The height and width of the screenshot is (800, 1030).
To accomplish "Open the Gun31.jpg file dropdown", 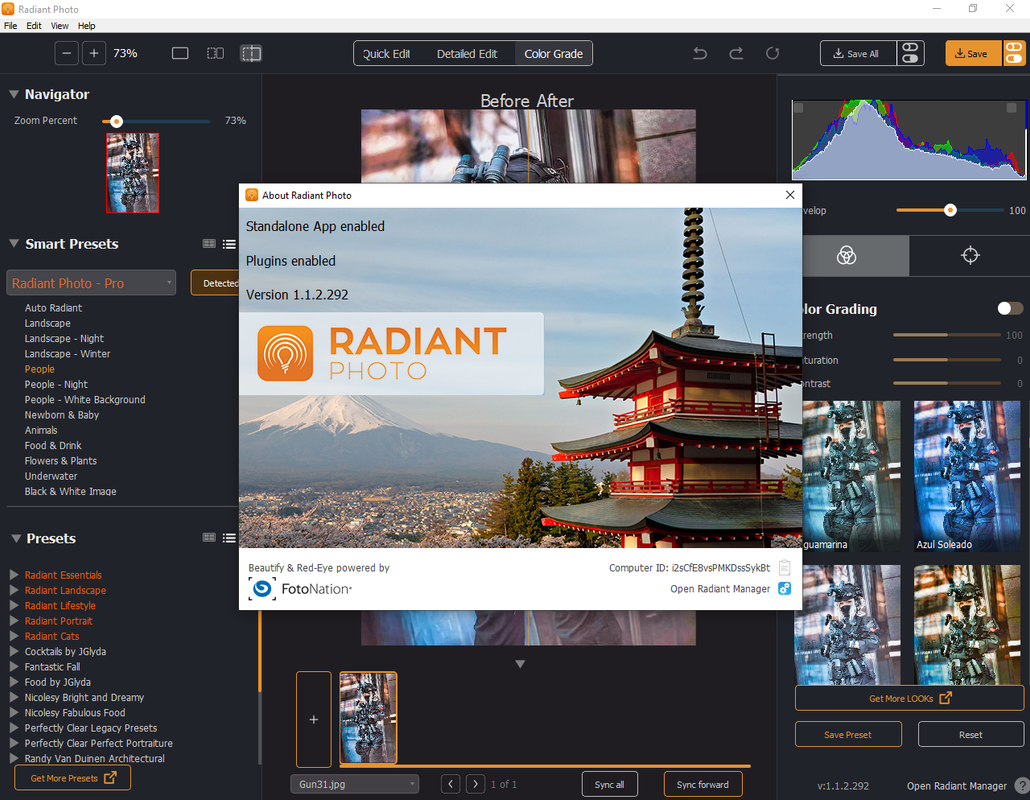I will [x=354, y=784].
